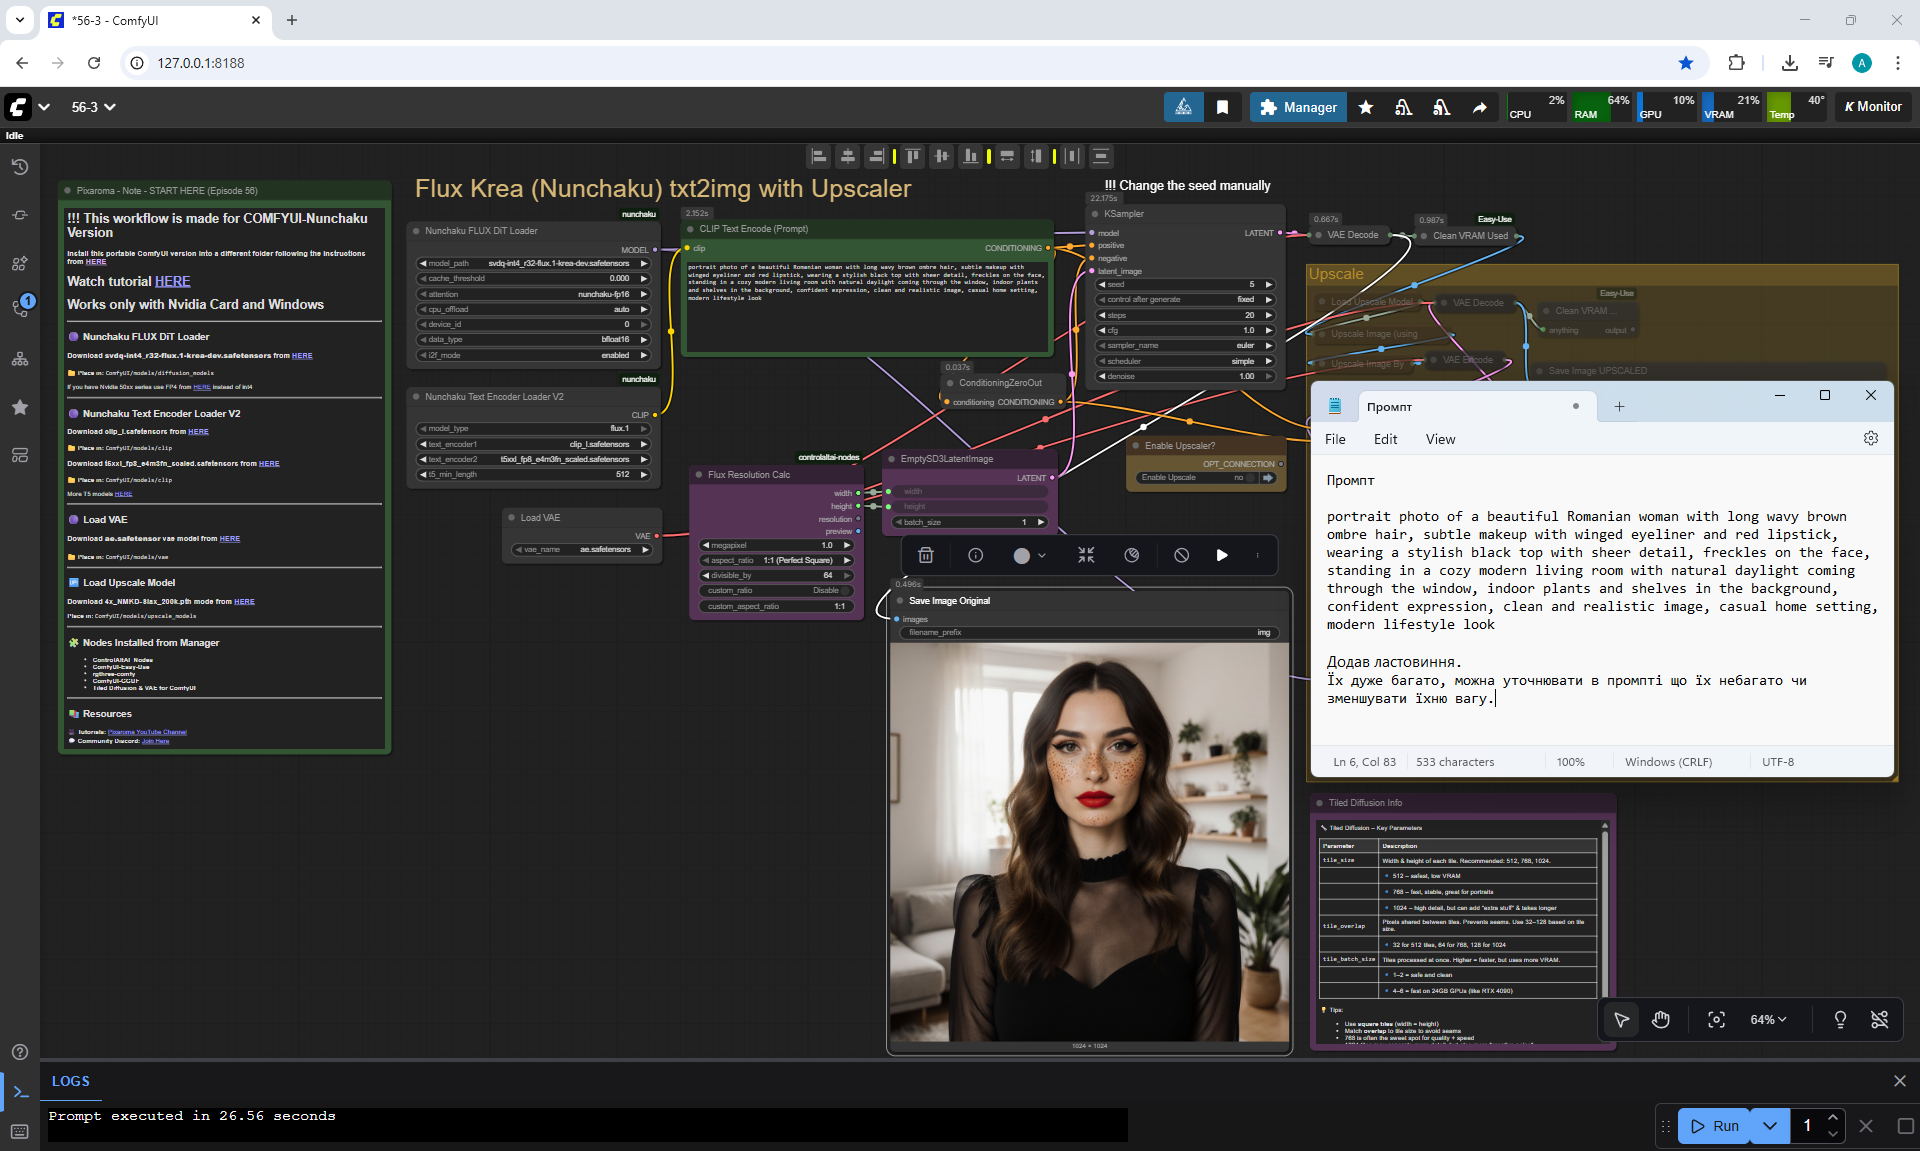Toggle link visibility icon

(1879, 1019)
